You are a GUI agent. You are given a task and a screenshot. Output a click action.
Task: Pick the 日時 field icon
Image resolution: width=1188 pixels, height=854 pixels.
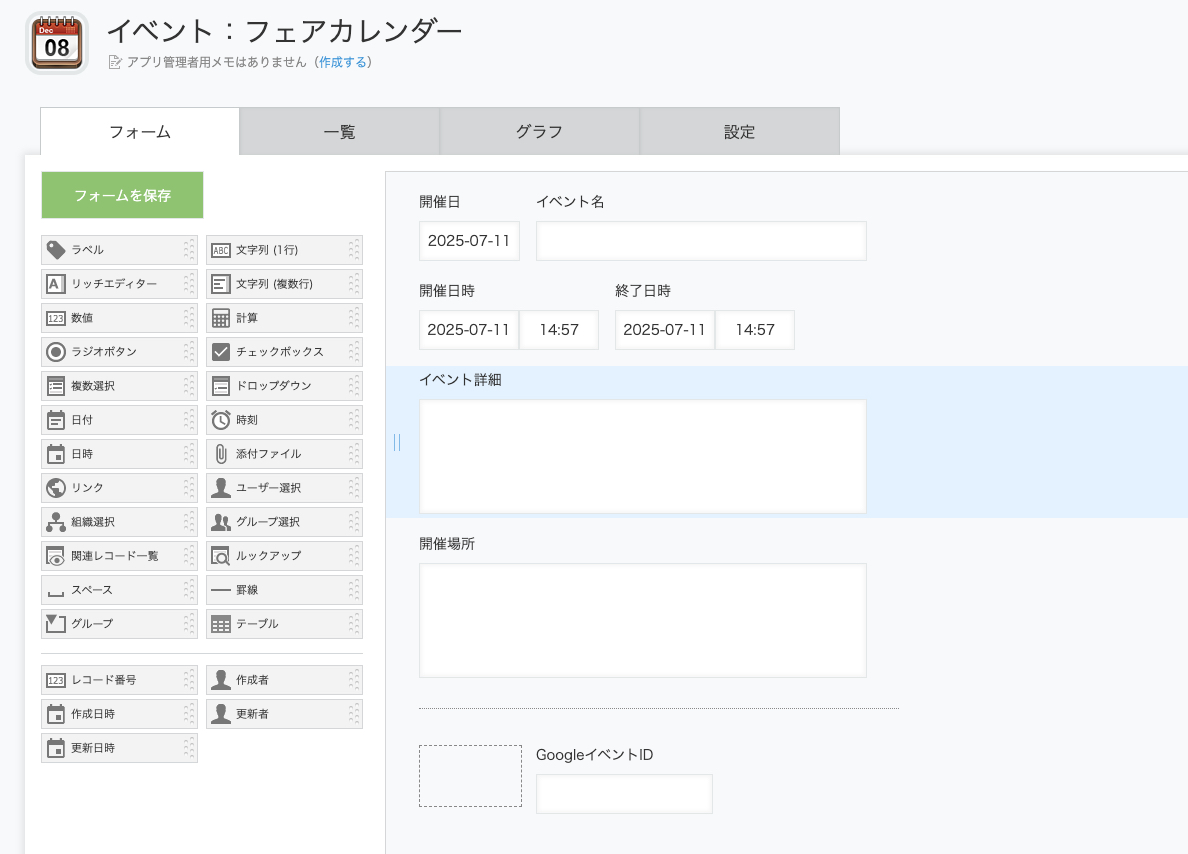[55, 454]
